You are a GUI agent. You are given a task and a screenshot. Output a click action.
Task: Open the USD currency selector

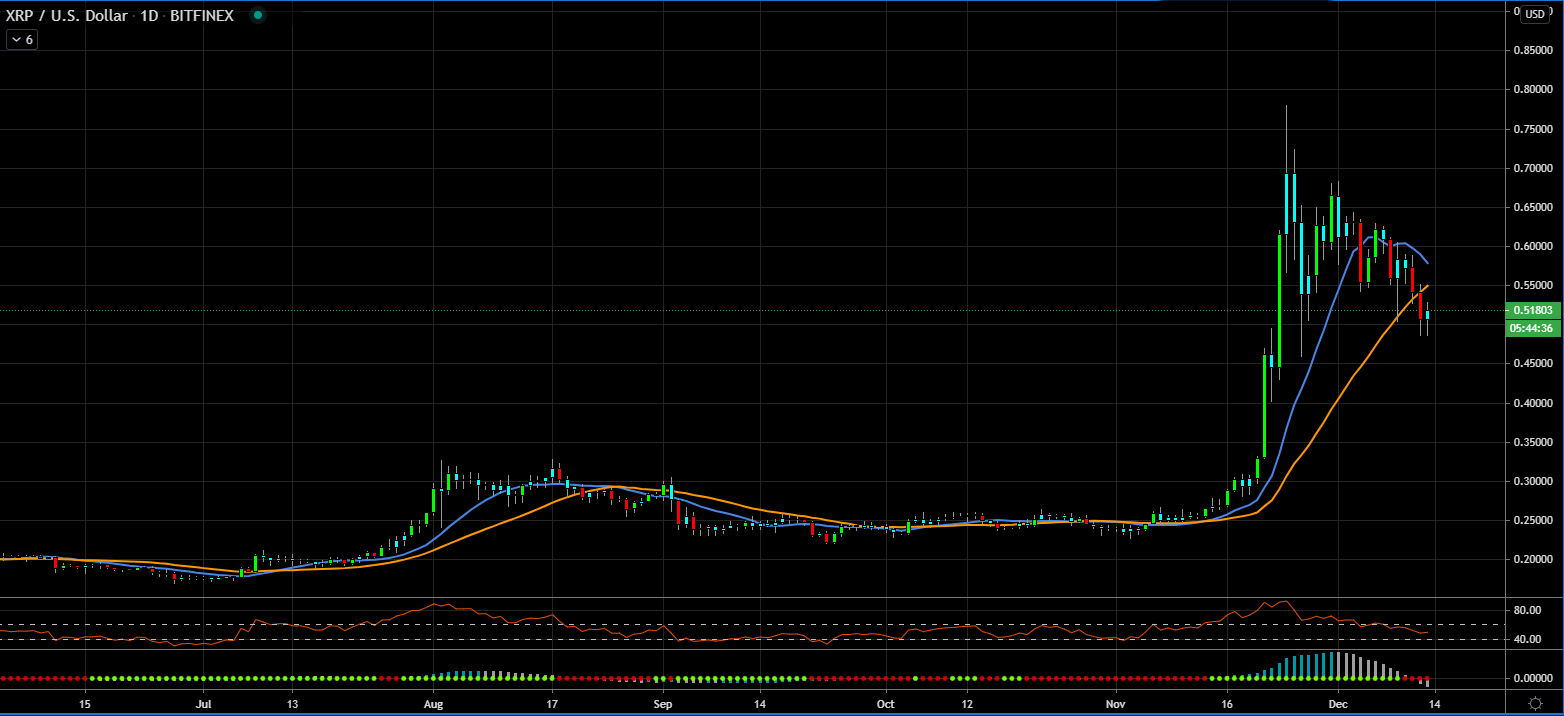pyautogui.click(x=1534, y=14)
